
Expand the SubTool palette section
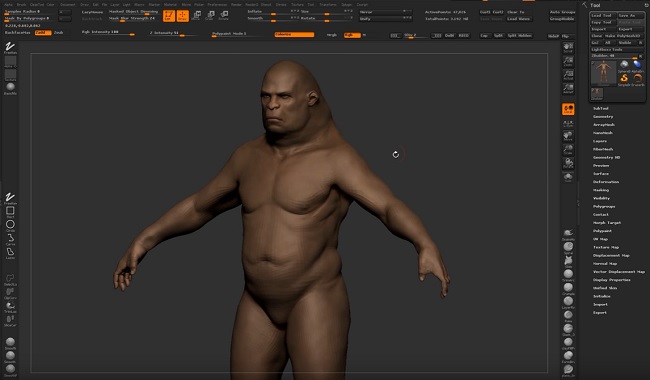(x=601, y=108)
